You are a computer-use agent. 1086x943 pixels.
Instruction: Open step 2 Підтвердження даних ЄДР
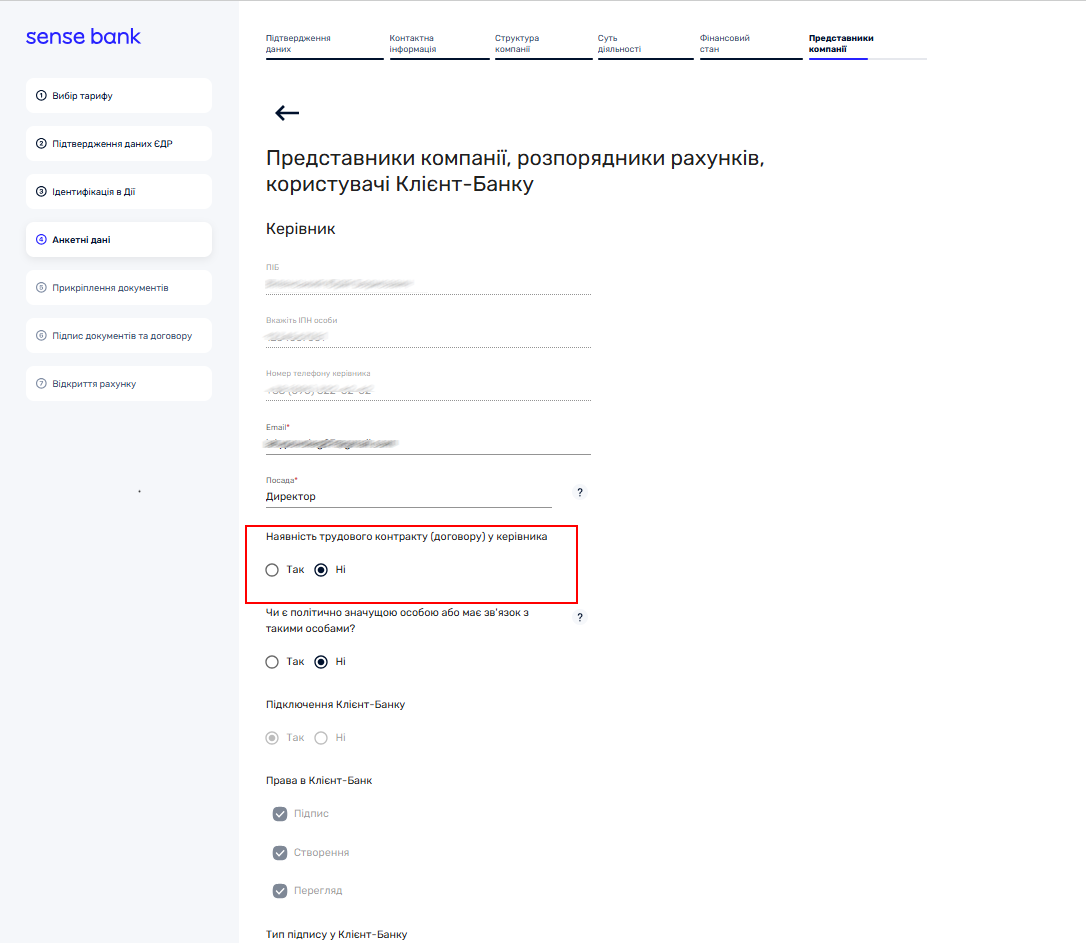coord(118,143)
